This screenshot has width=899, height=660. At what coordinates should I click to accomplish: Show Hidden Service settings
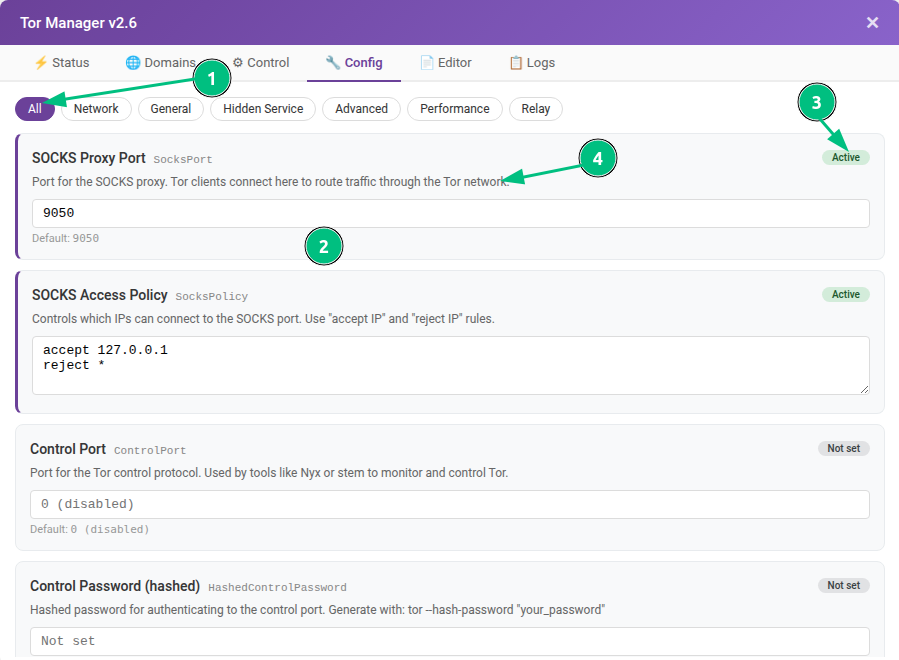263,109
